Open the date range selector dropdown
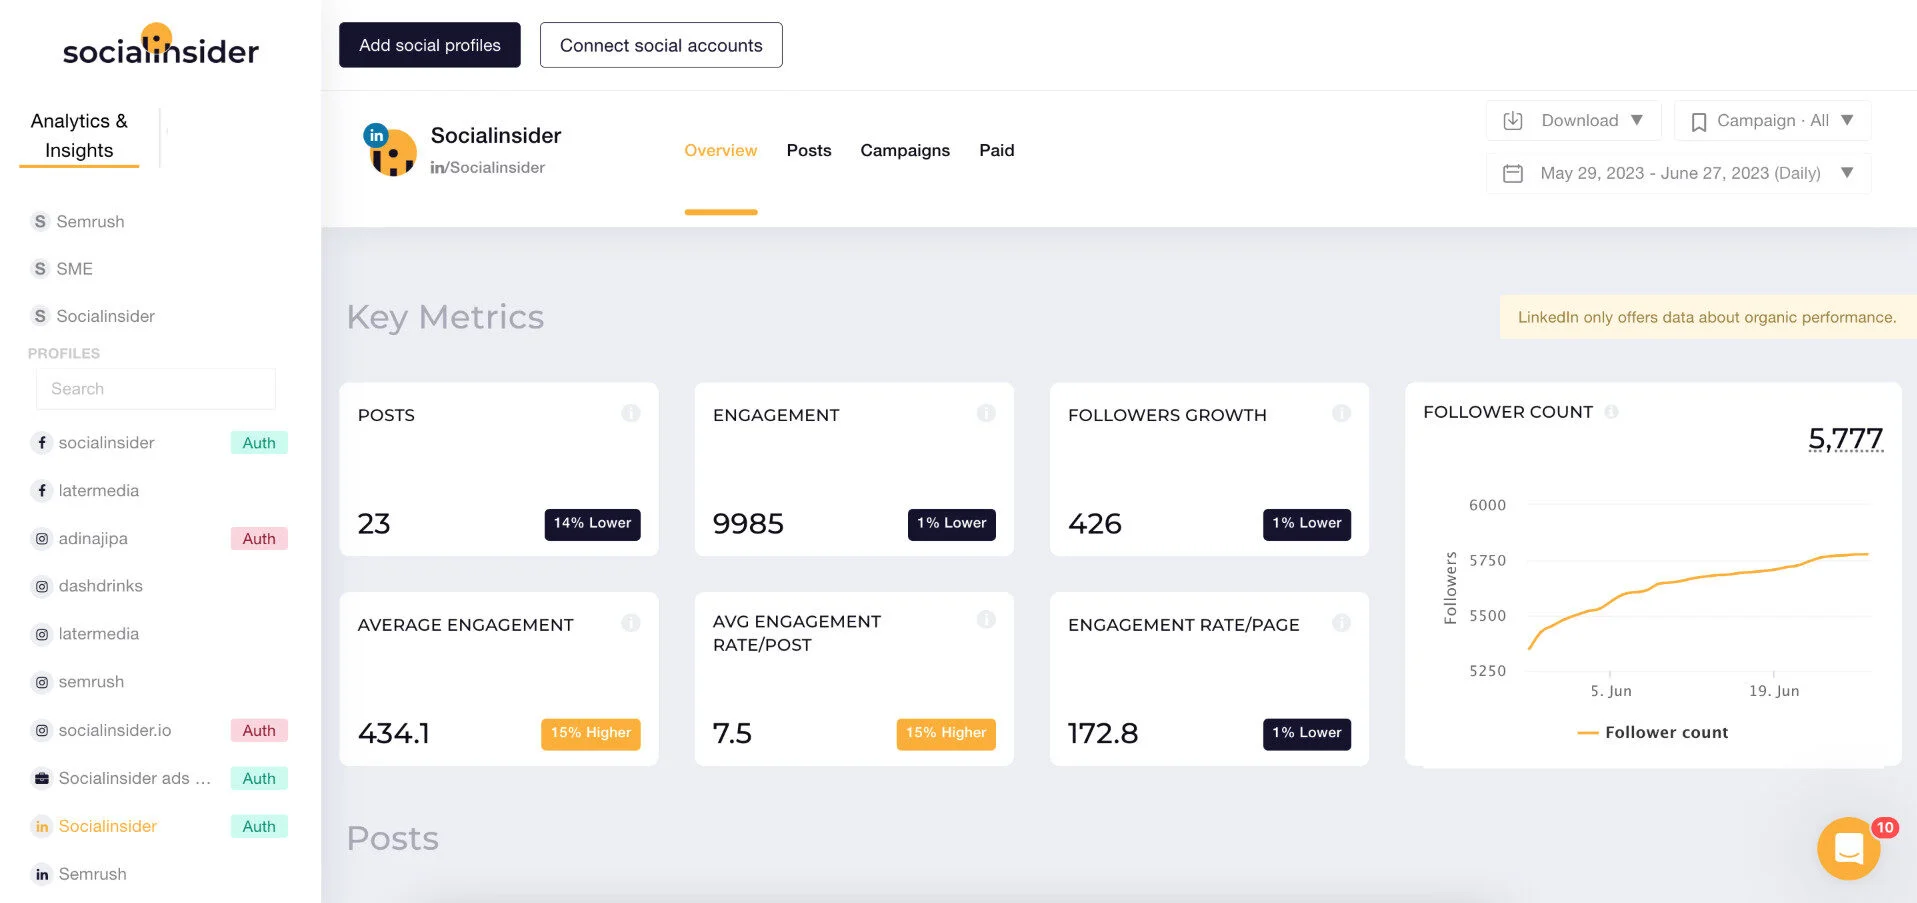This screenshot has width=1917, height=903. coord(1847,172)
